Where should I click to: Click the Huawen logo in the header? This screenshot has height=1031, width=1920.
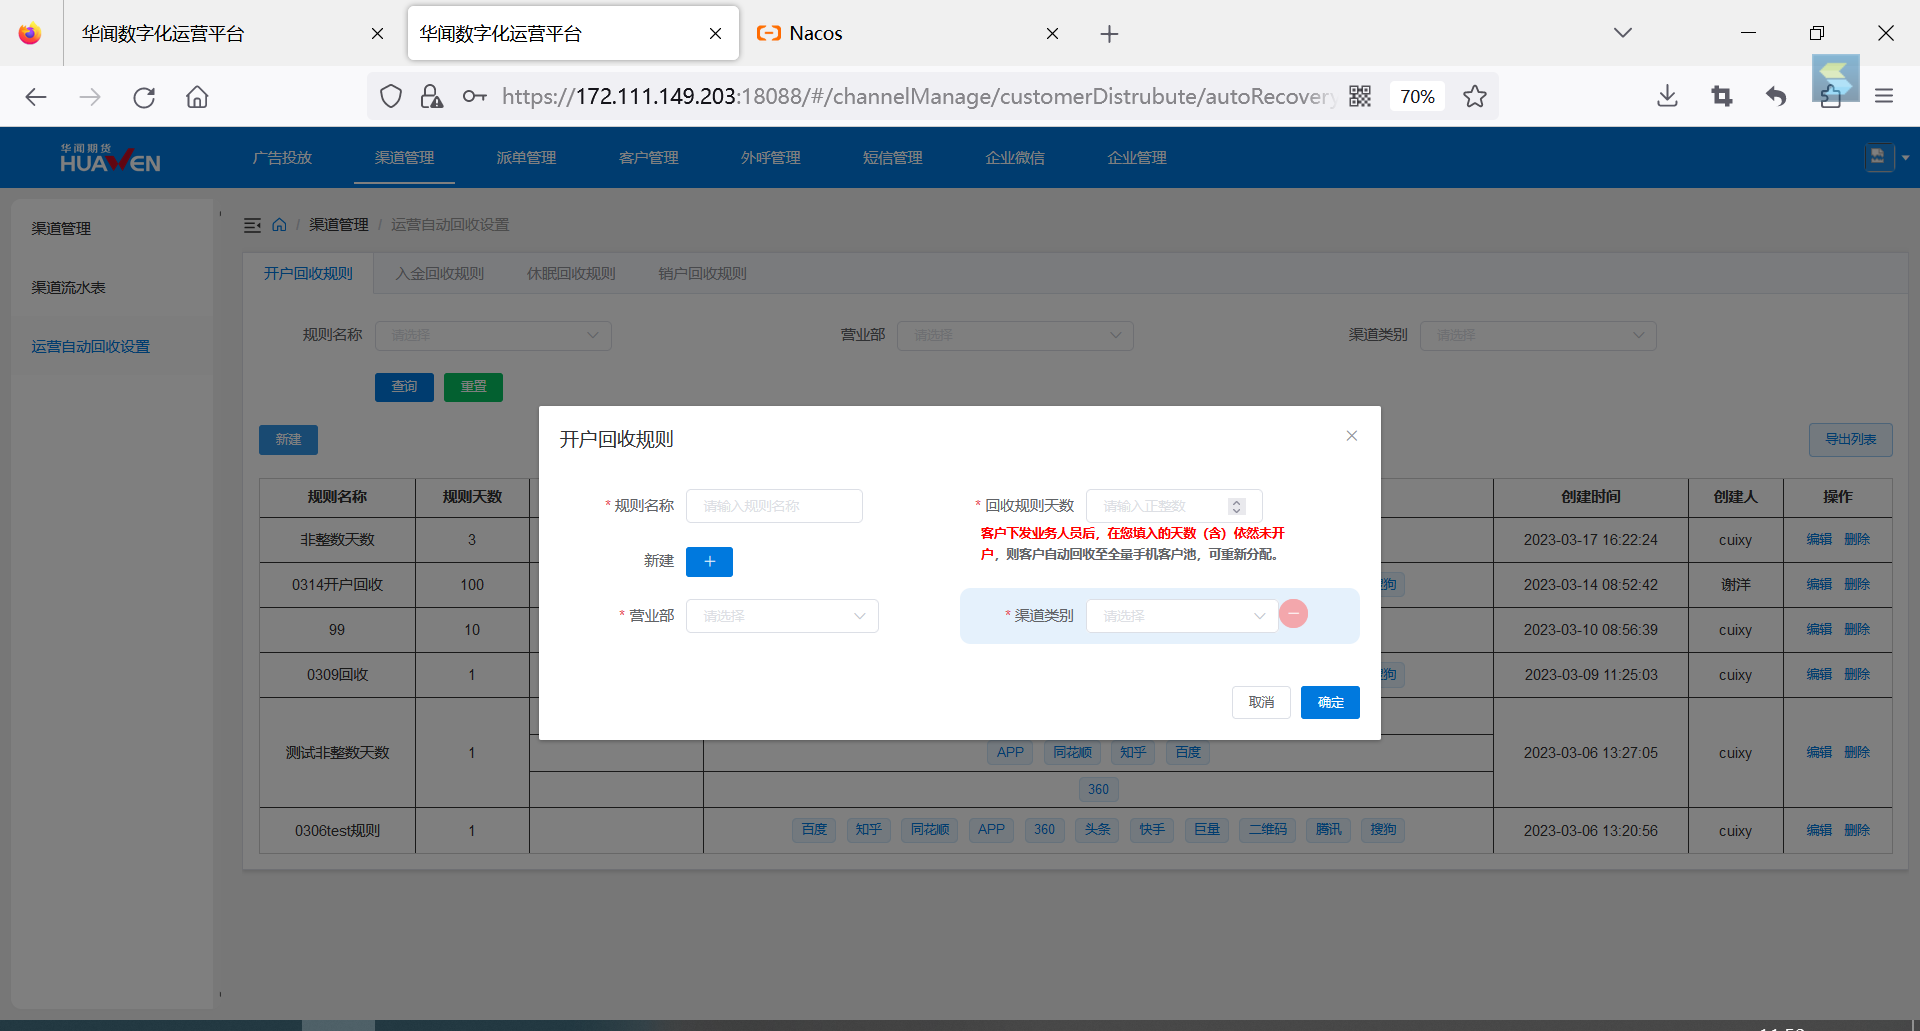[x=110, y=158]
